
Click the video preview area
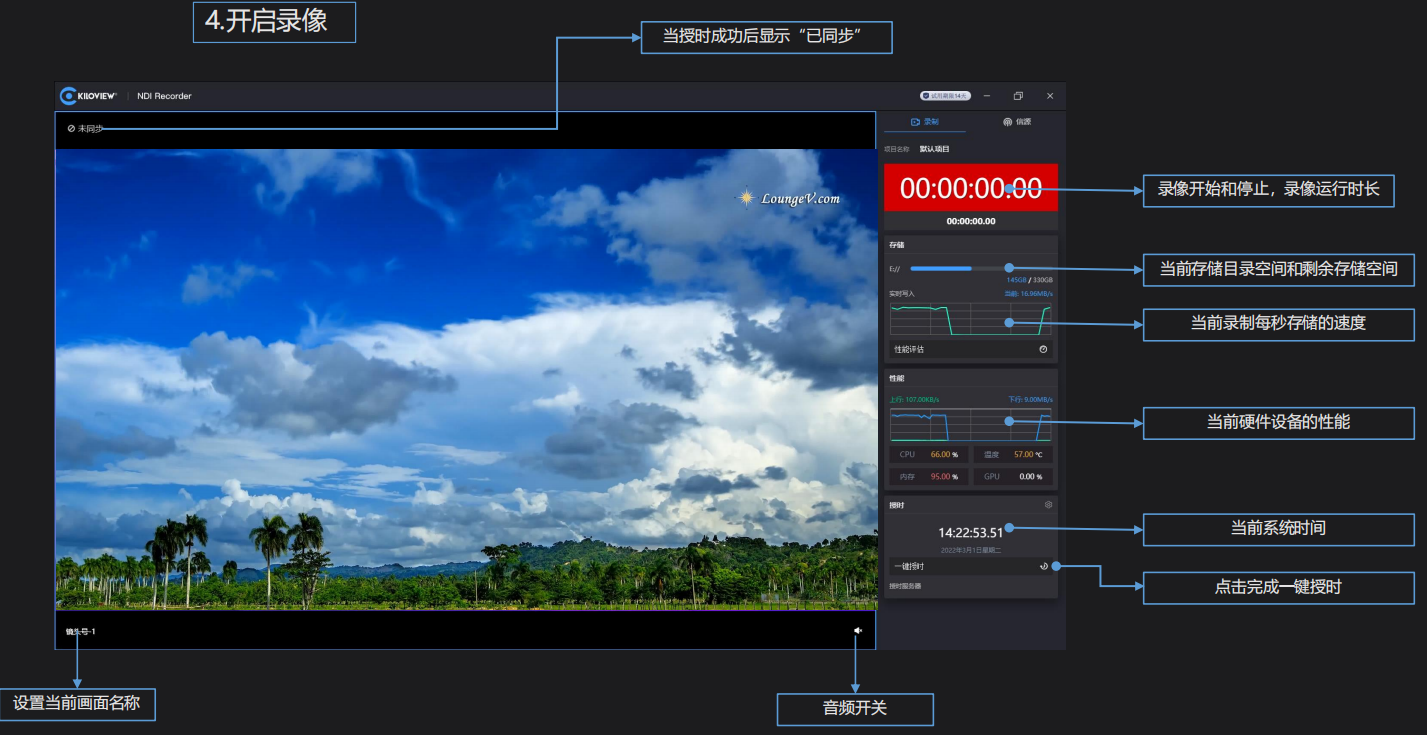pyautogui.click(x=465, y=380)
